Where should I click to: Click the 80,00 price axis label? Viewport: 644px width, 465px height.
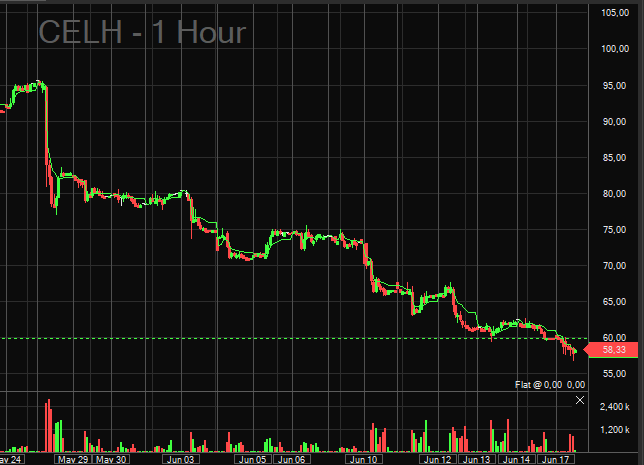click(614, 193)
